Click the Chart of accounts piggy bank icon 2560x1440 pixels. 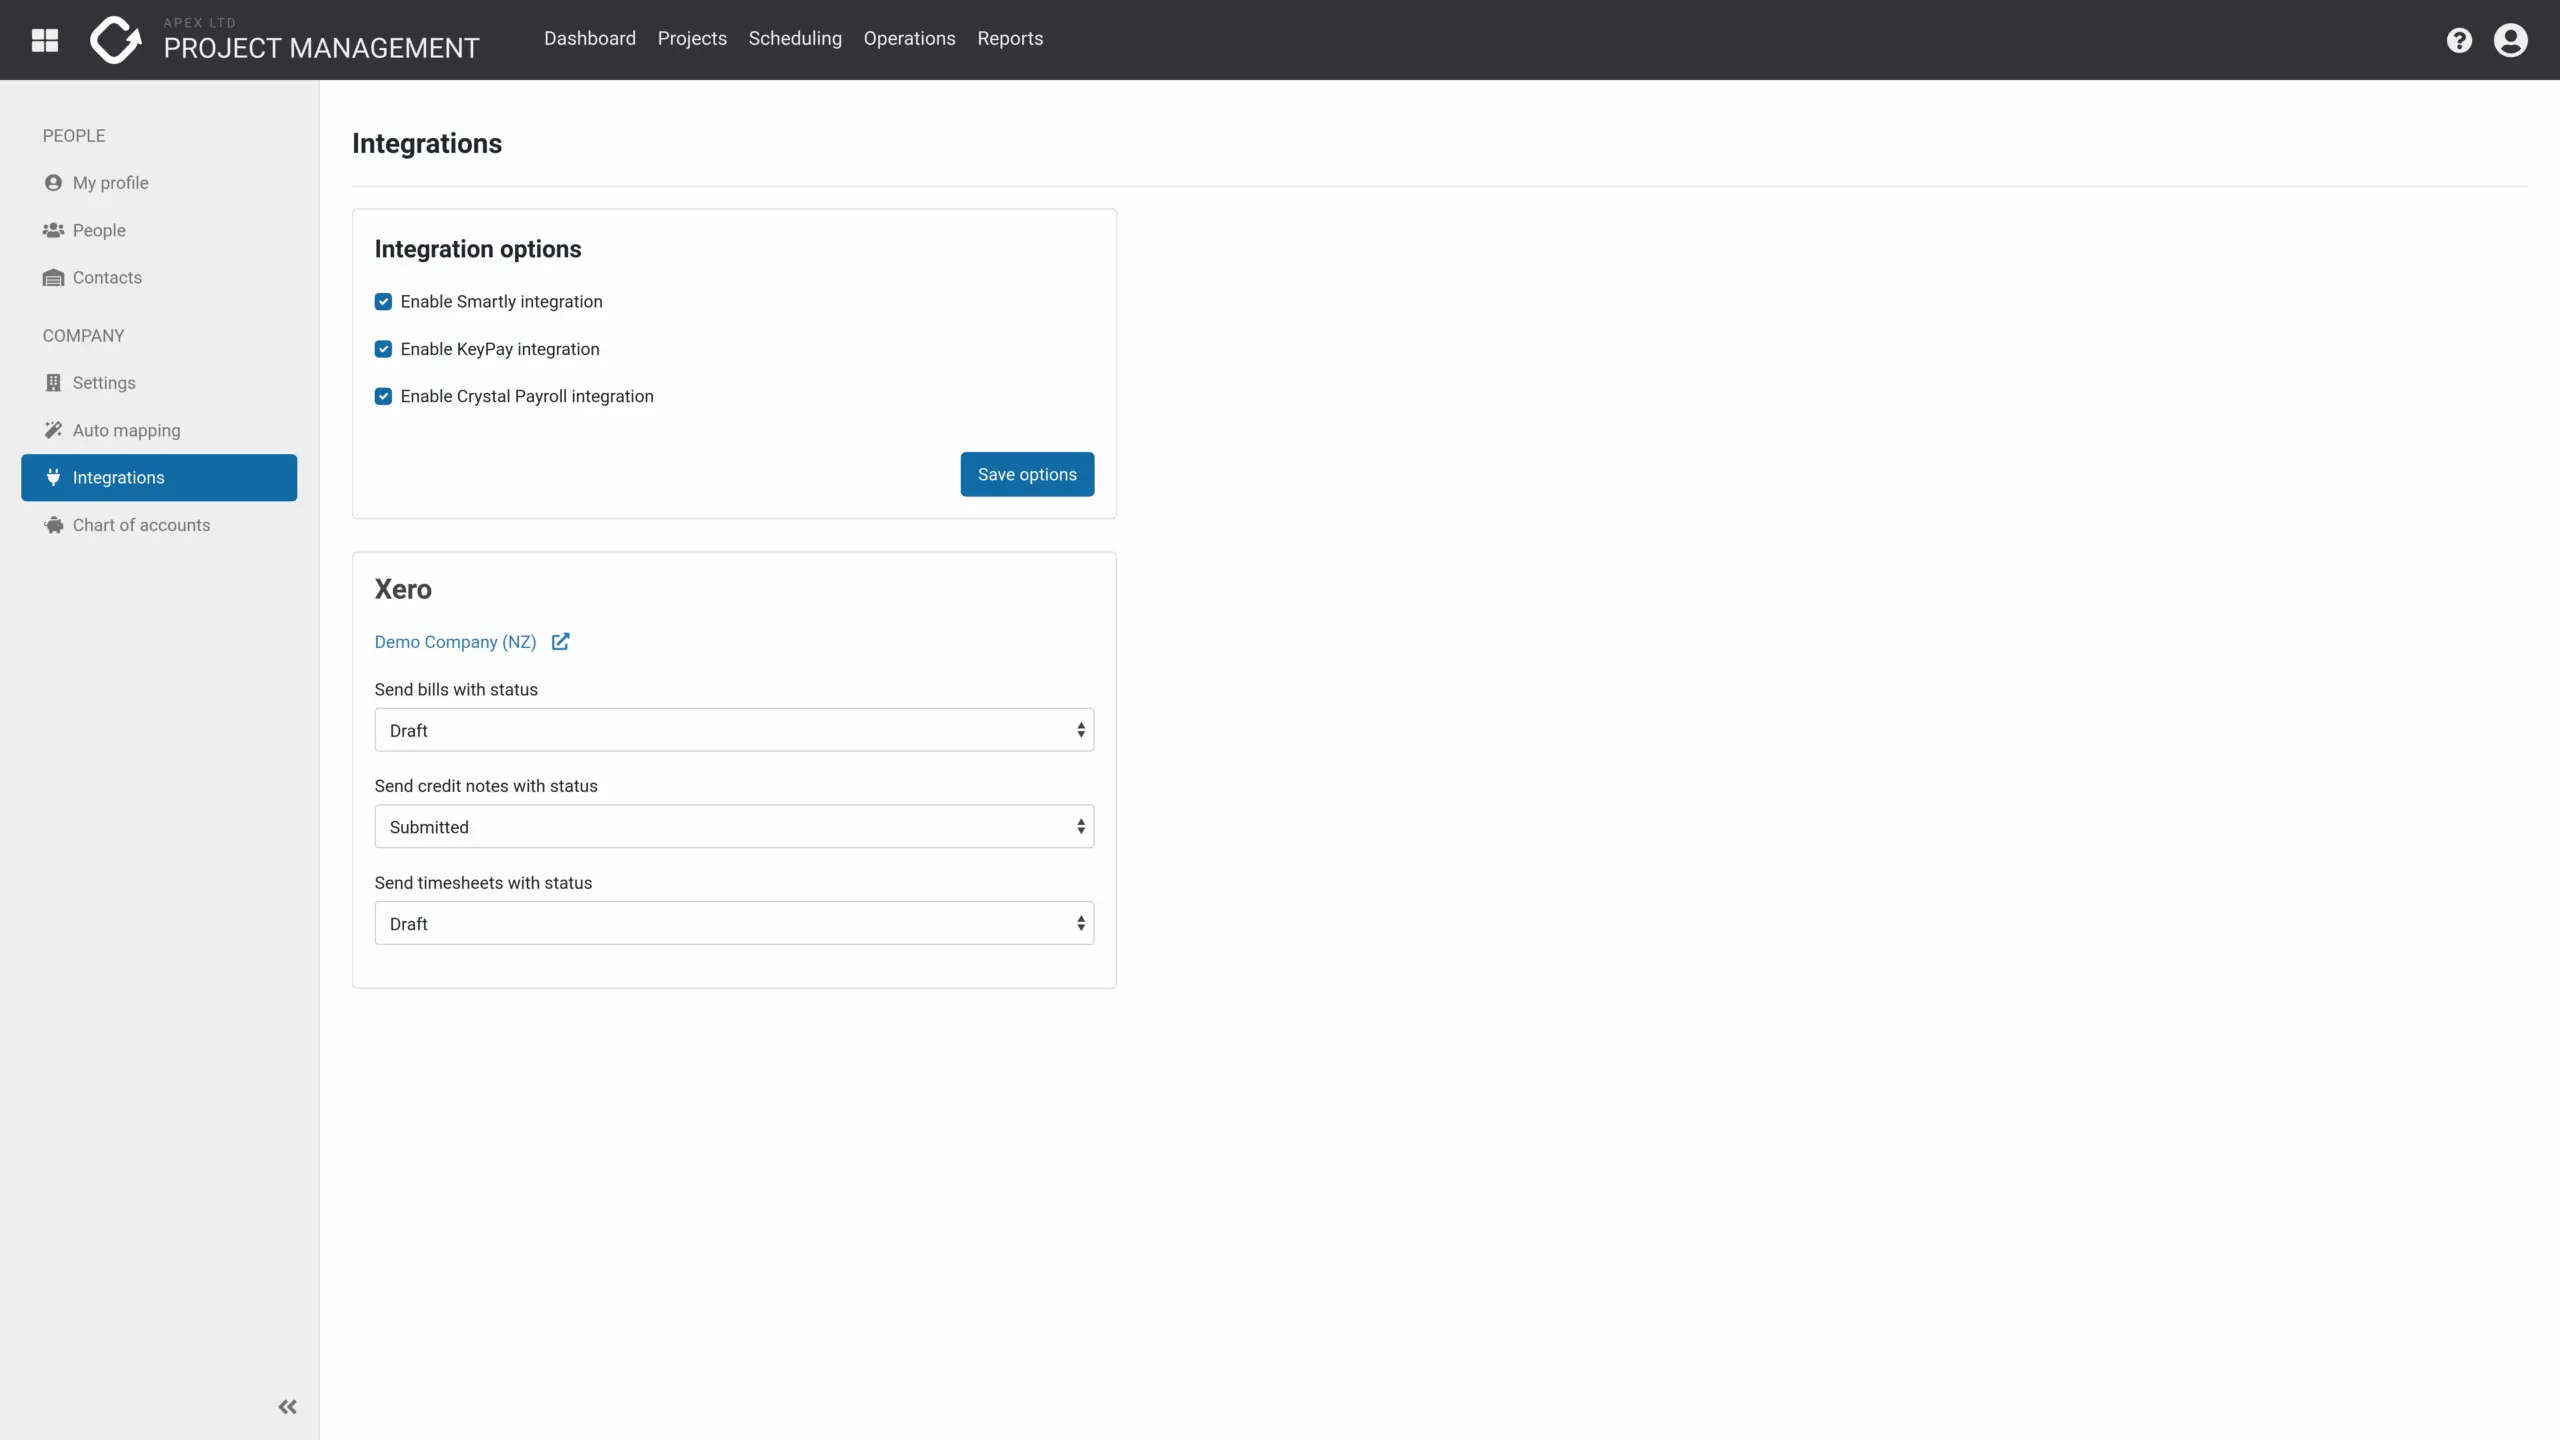54,525
